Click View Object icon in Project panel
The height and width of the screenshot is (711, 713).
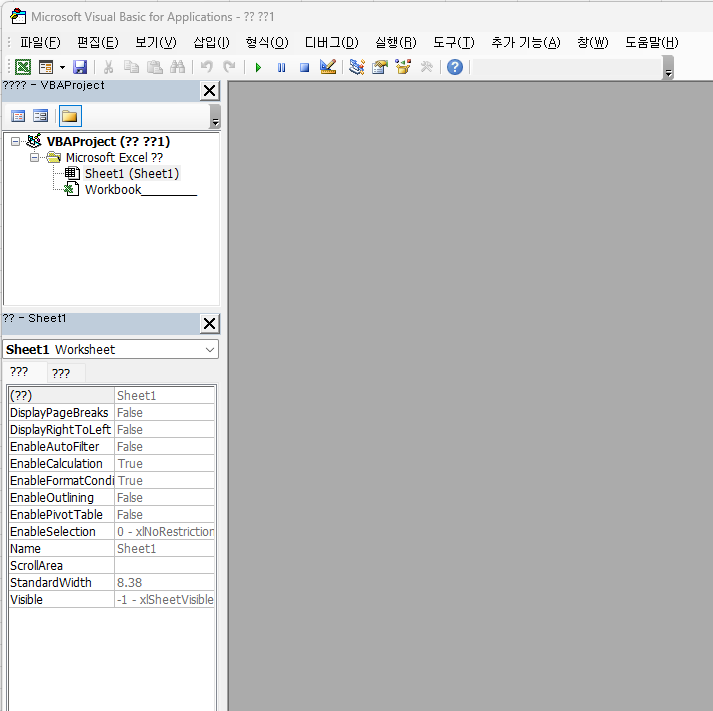pyautogui.click(x=40, y=116)
